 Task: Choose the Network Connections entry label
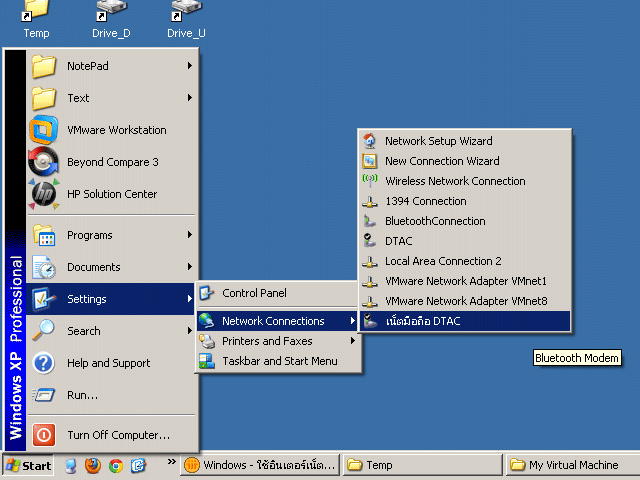(x=273, y=321)
